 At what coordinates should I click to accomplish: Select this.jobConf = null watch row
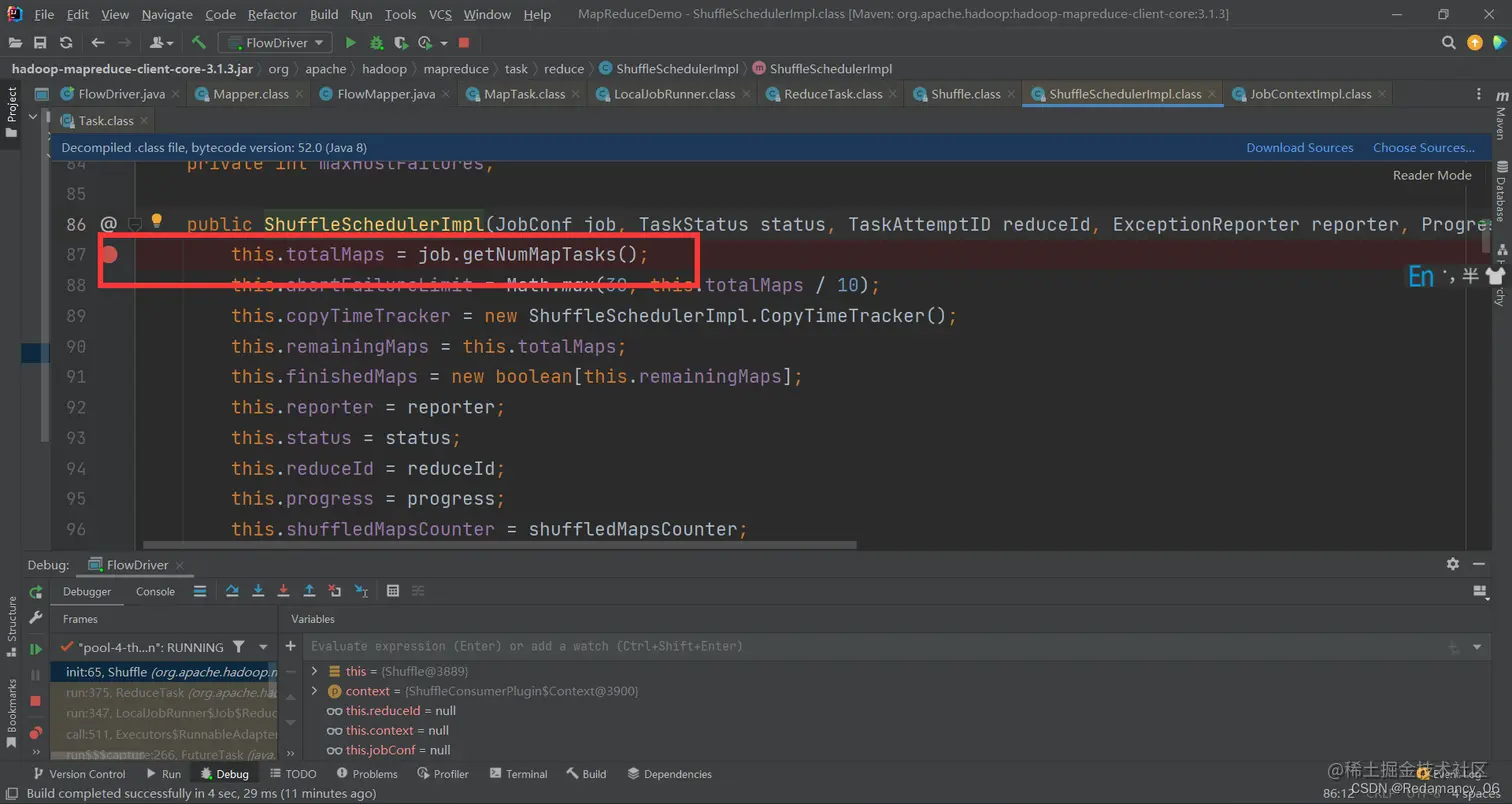point(398,750)
